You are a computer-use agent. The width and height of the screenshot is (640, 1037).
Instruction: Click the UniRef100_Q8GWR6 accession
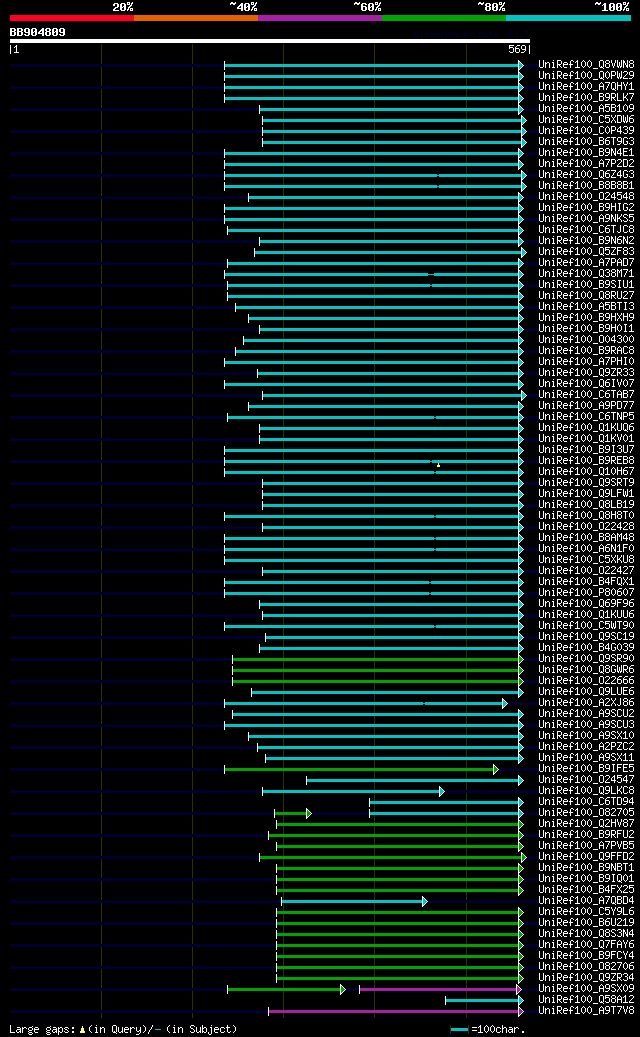point(586,670)
